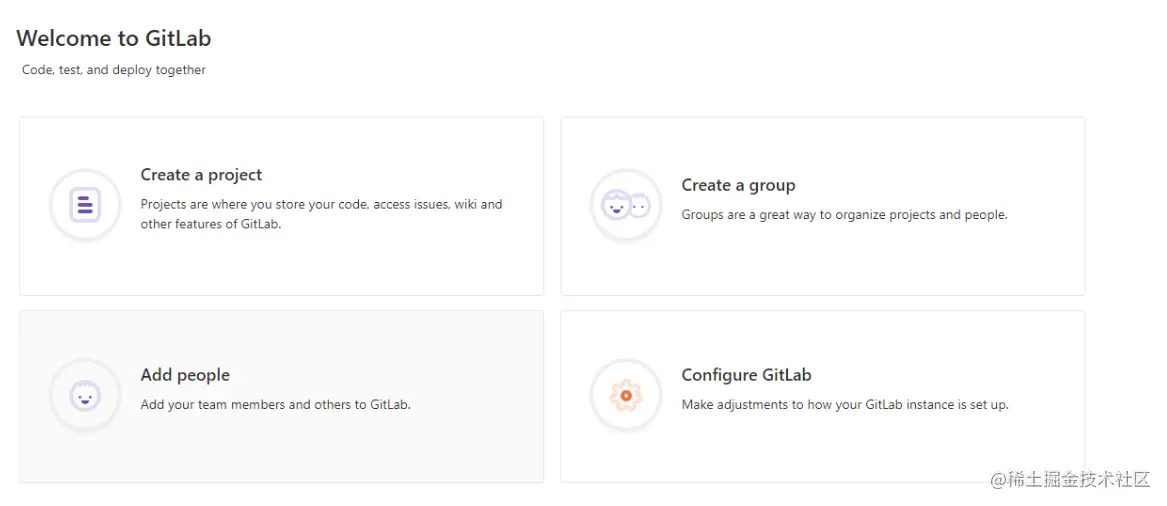Image resolution: width=1167 pixels, height=506 pixels.
Task: Open the Create a group heading link
Action: click(x=738, y=185)
